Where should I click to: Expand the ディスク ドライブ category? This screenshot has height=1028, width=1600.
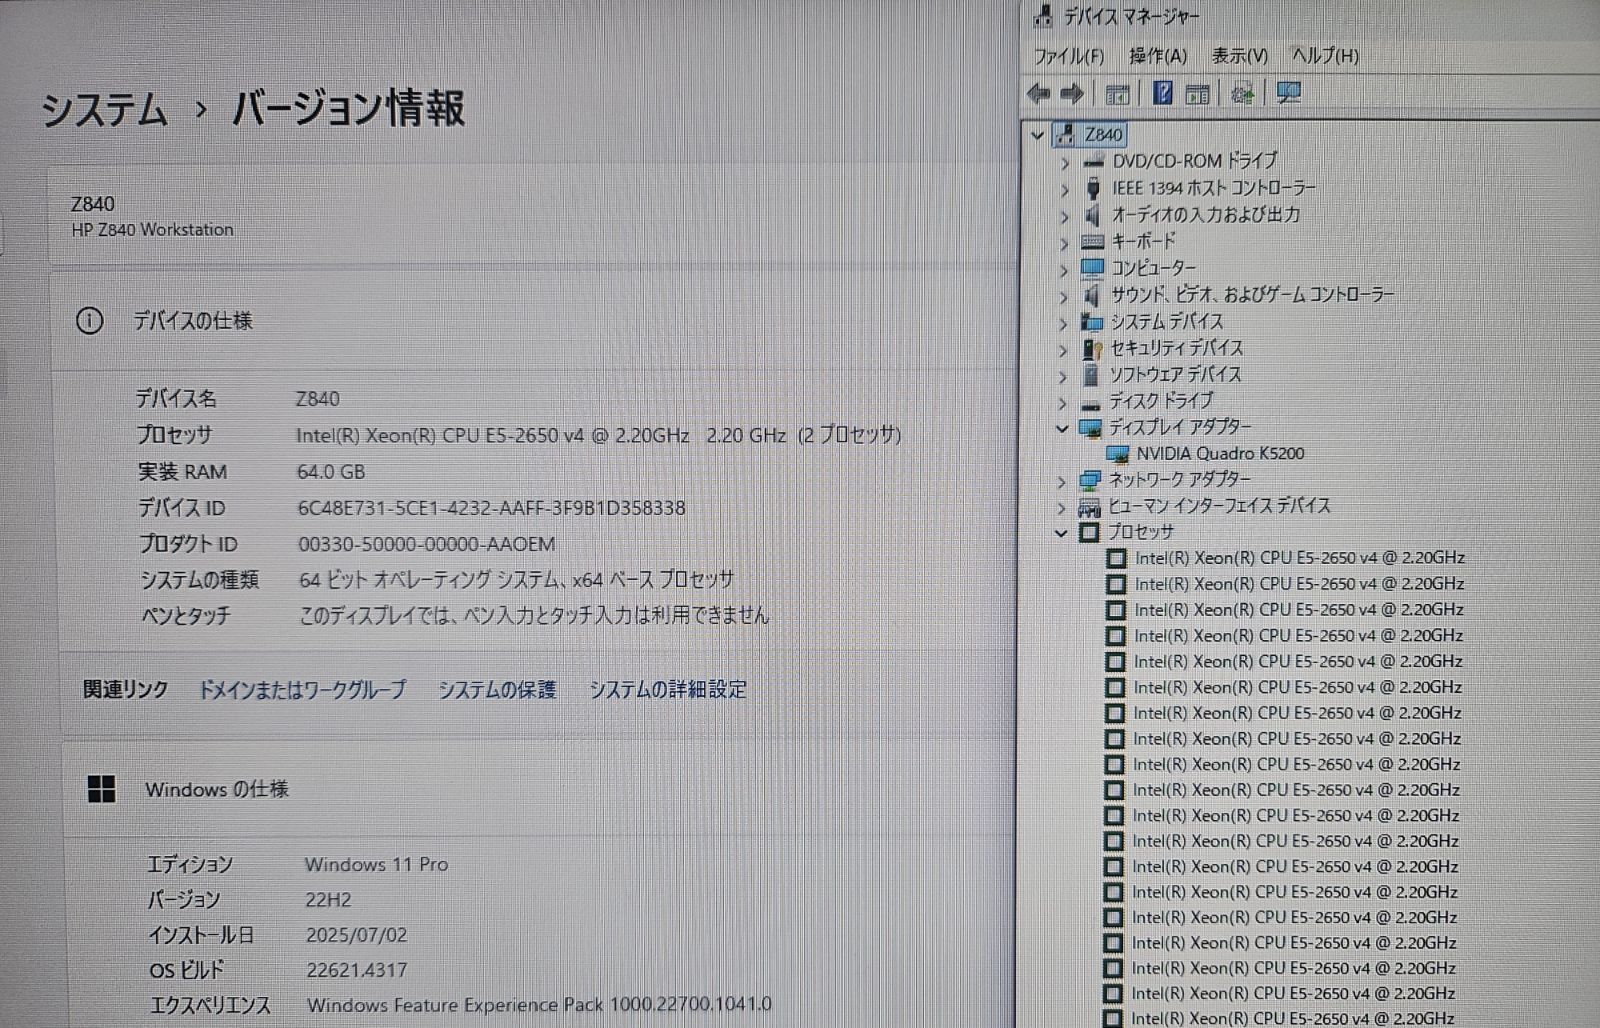tap(1063, 403)
